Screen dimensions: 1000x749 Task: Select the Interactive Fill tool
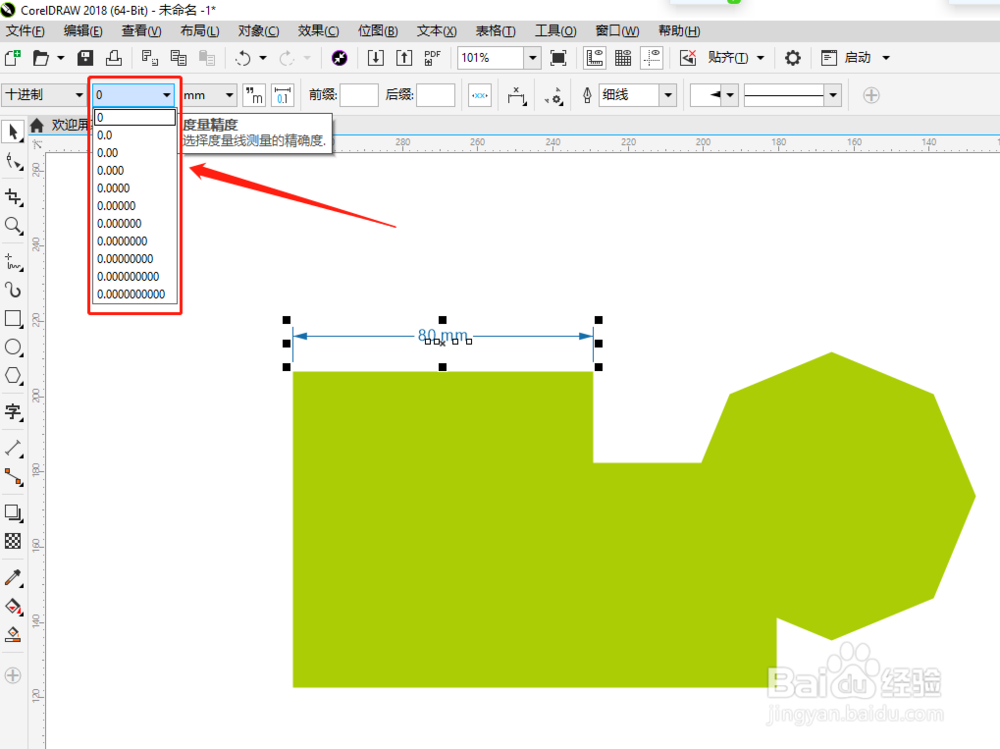[13, 606]
